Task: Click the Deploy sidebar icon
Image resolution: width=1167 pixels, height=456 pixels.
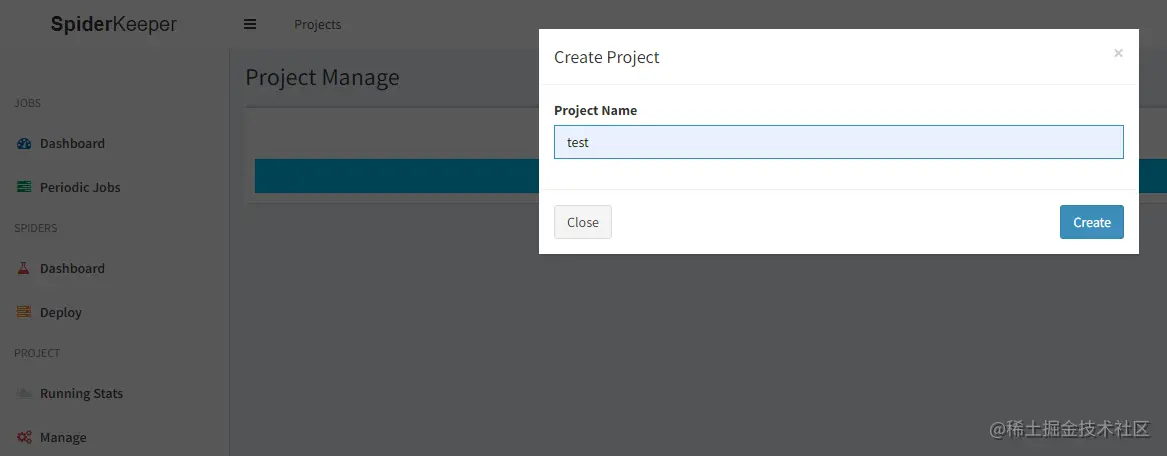Action: (x=24, y=313)
